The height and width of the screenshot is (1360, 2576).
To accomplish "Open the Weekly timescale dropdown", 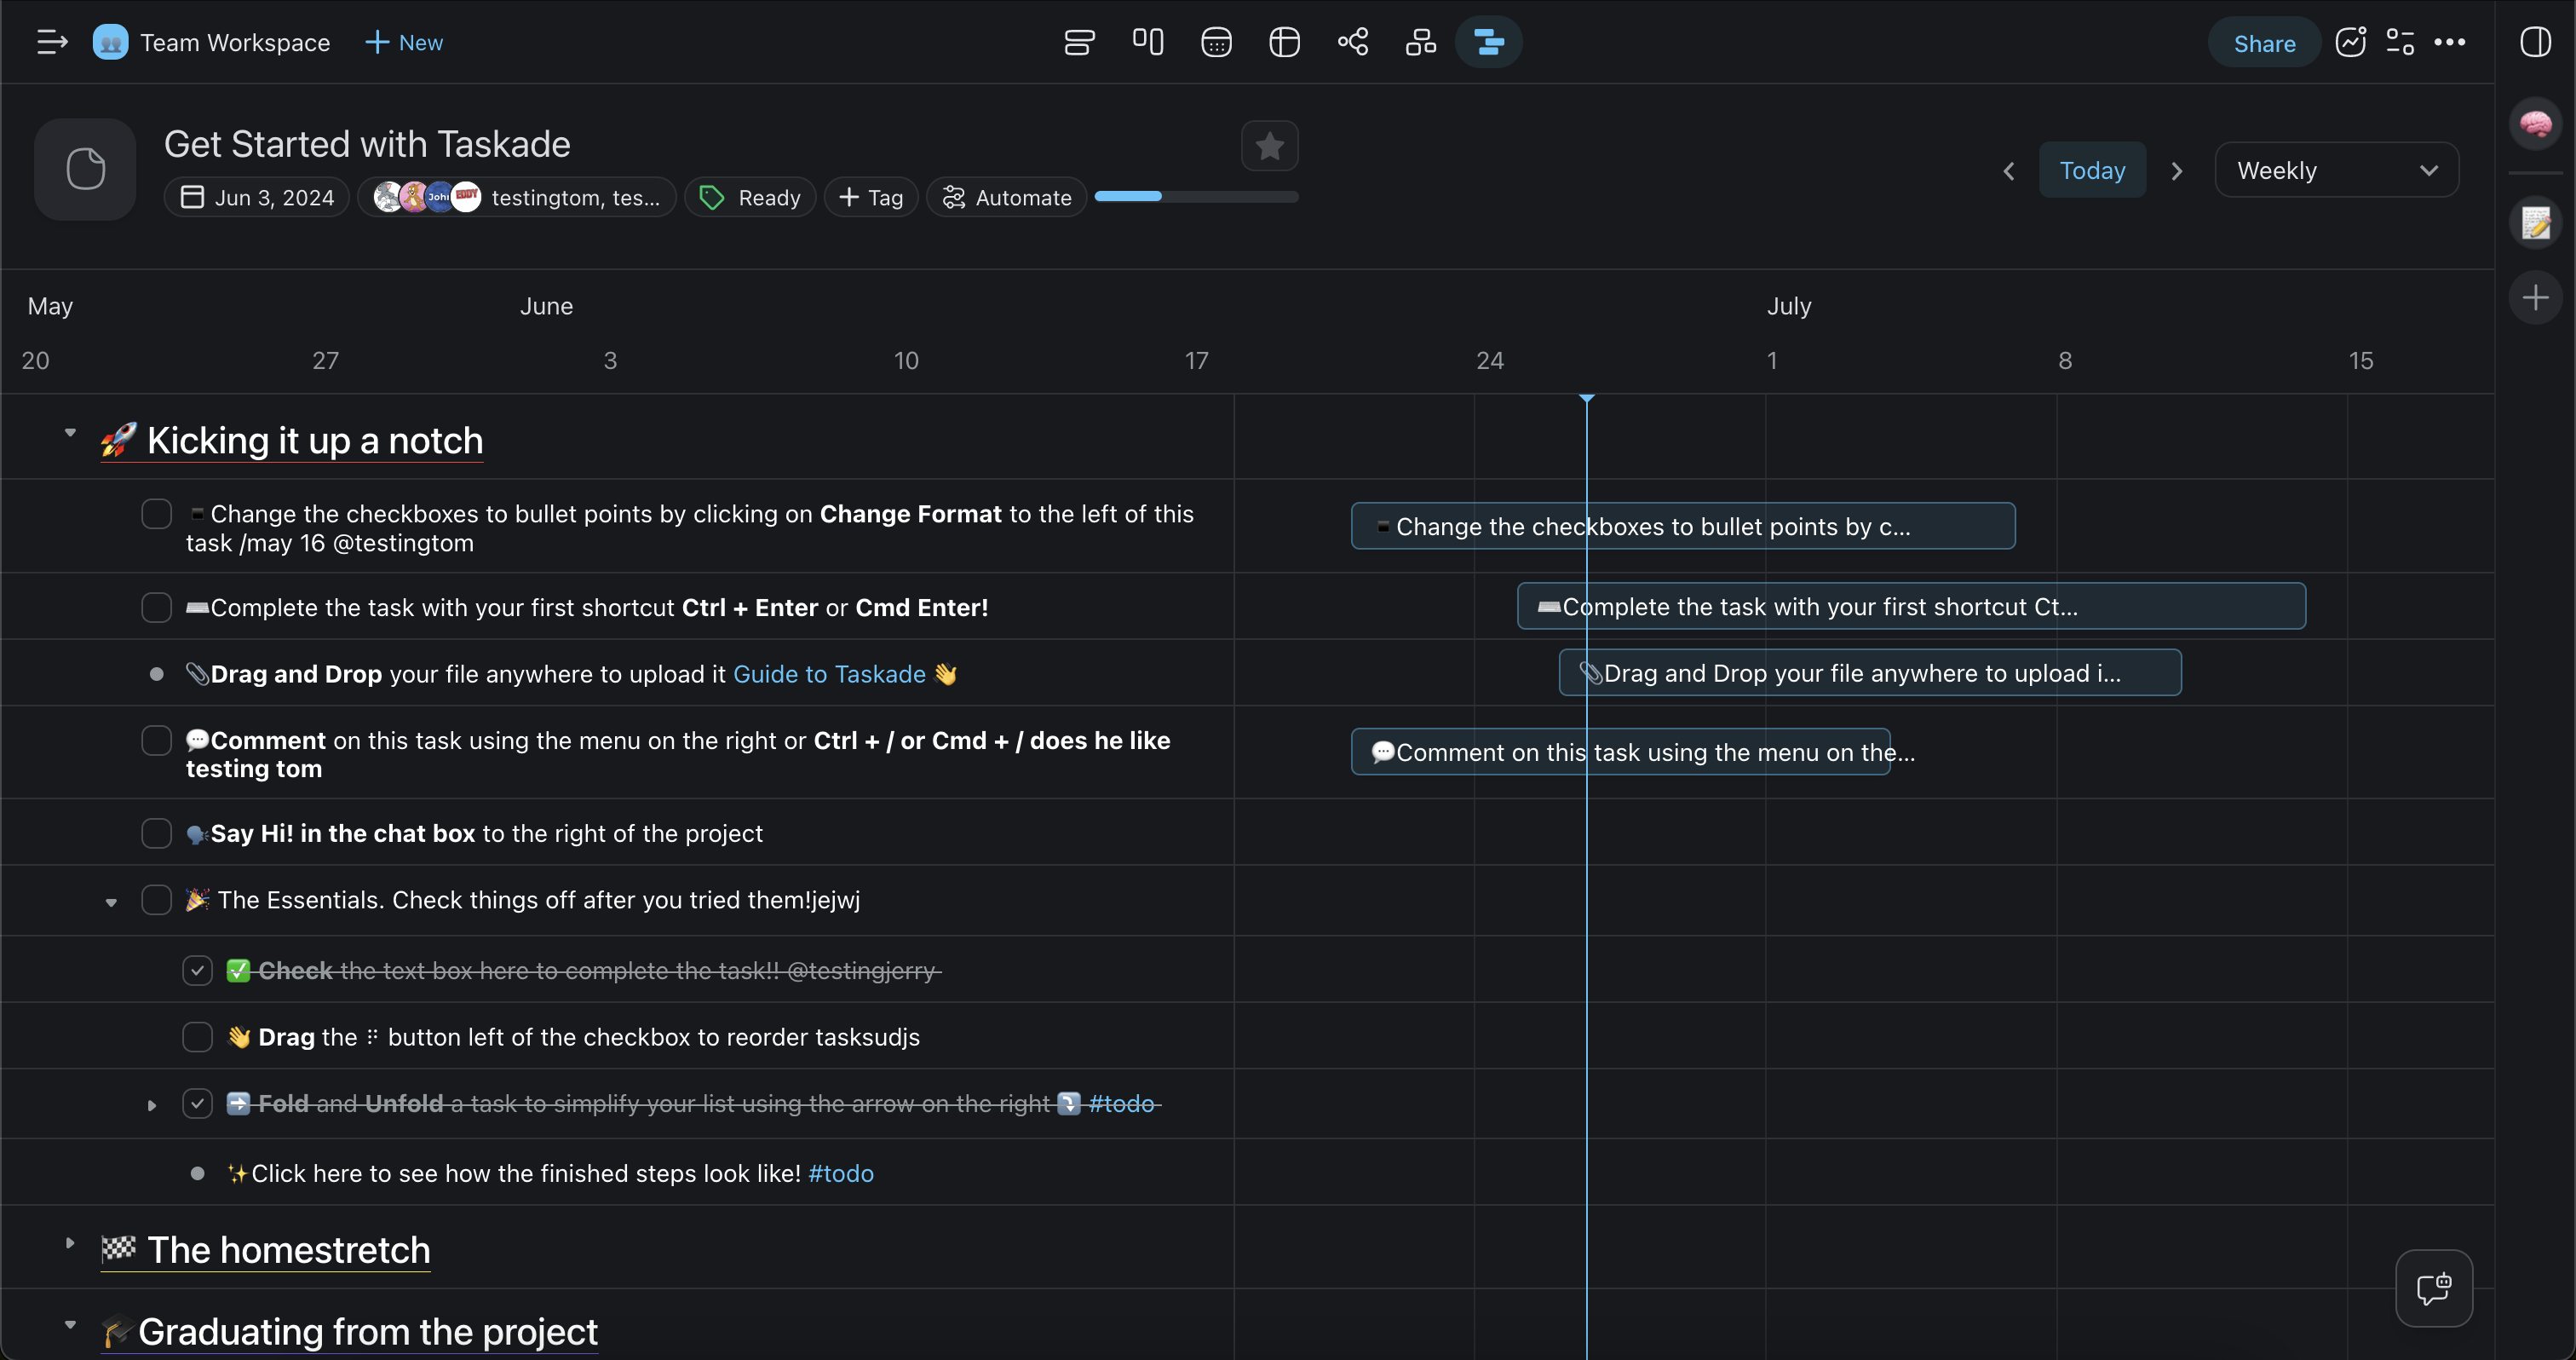I will [x=2336, y=170].
